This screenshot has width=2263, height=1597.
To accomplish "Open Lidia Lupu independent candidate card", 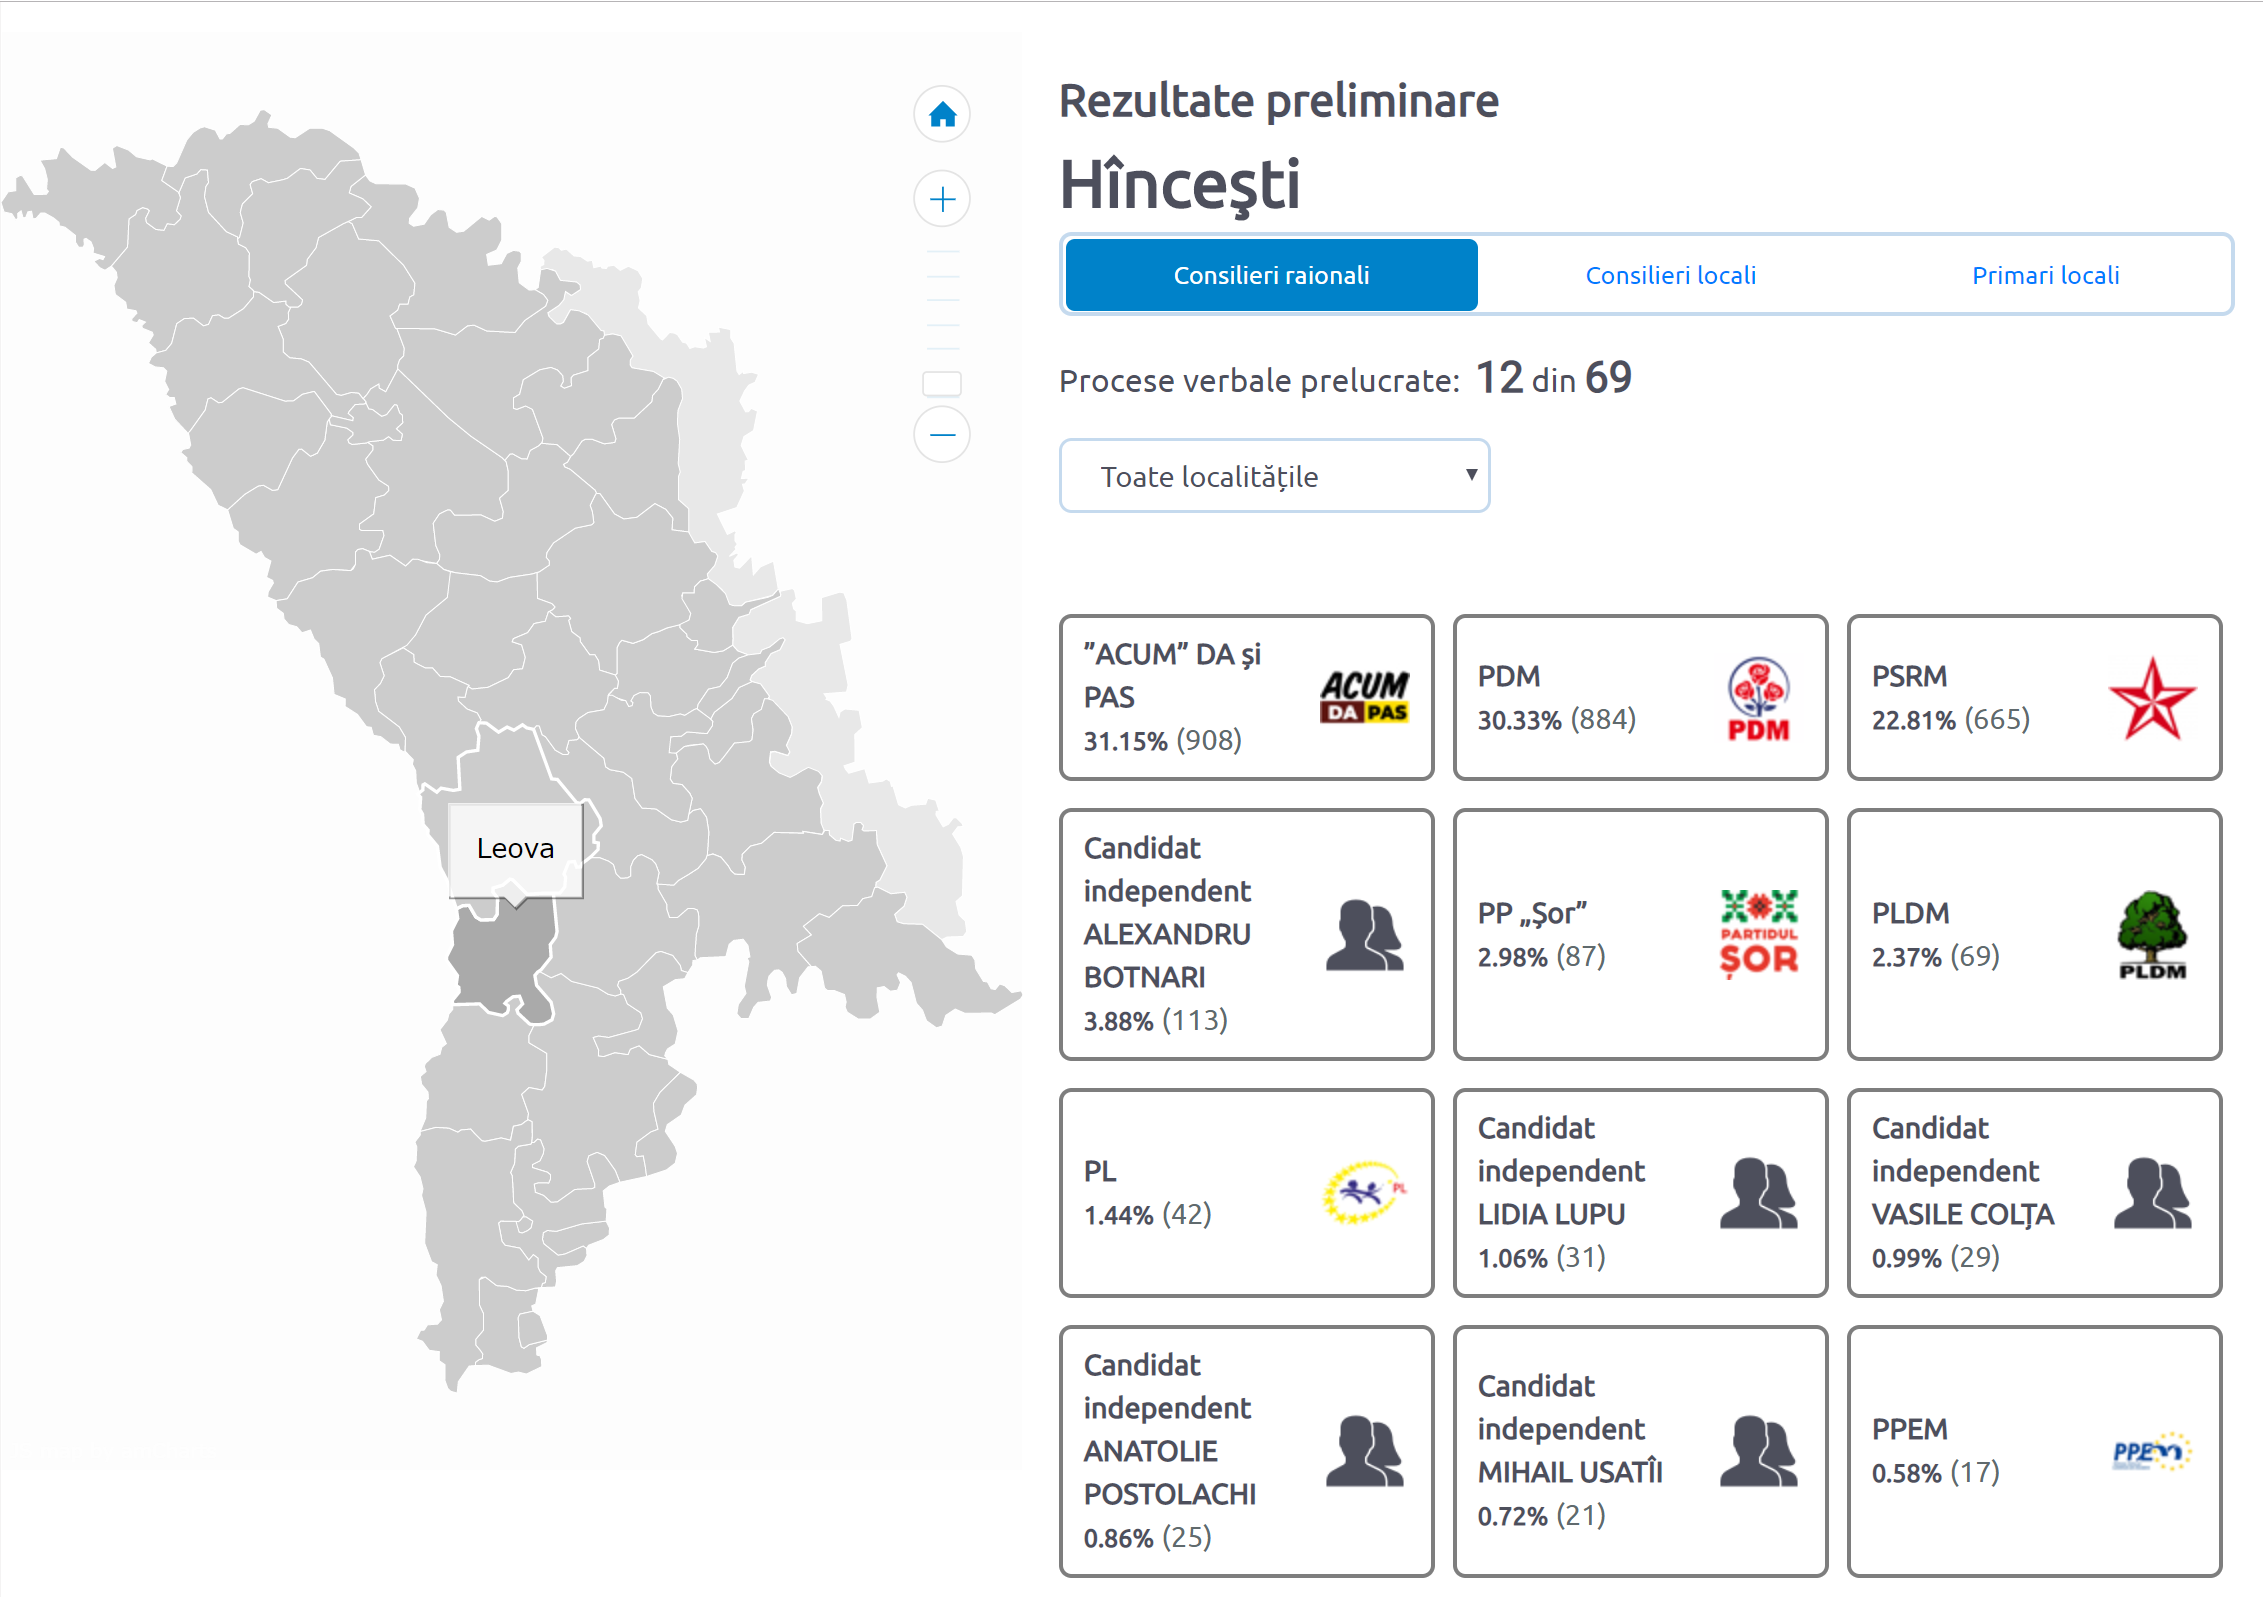I will (x=1640, y=1192).
